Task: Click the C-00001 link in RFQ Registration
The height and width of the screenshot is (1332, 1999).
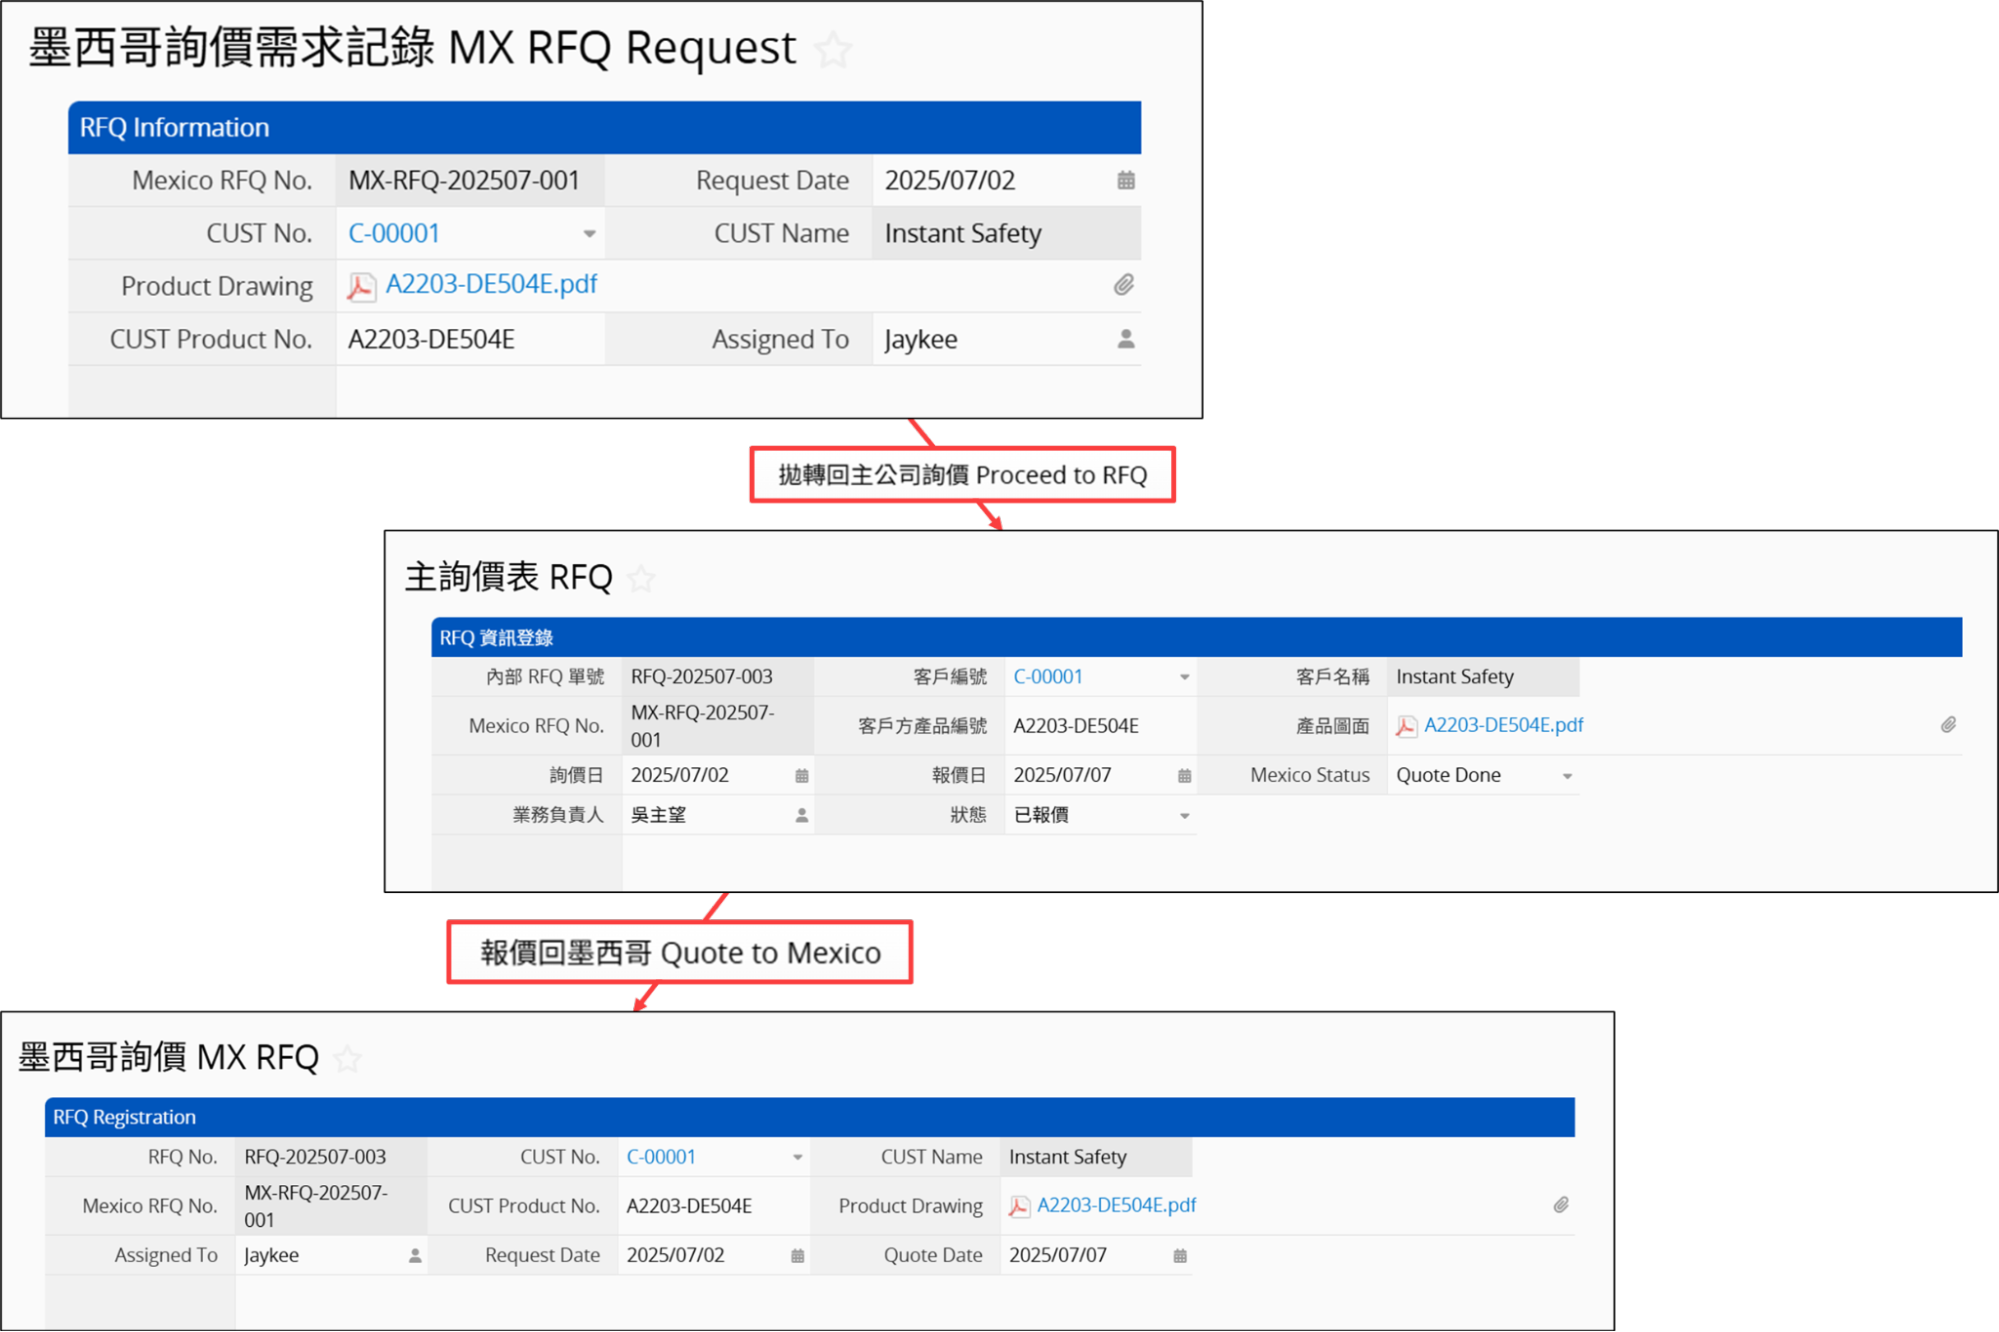Action: pyautogui.click(x=660, y=1157)
